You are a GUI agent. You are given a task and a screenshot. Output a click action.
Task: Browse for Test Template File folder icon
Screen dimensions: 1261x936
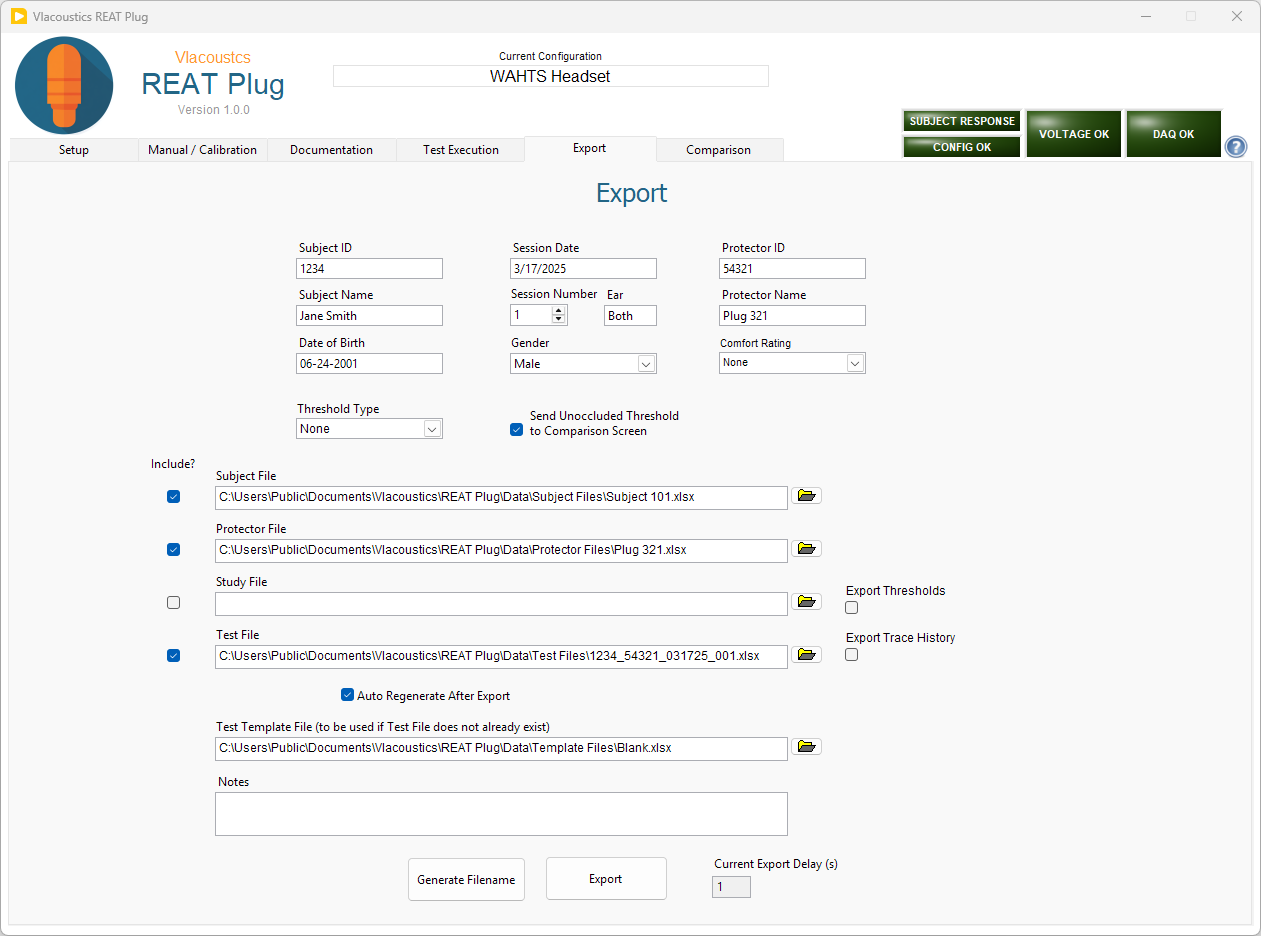(806, 746)
